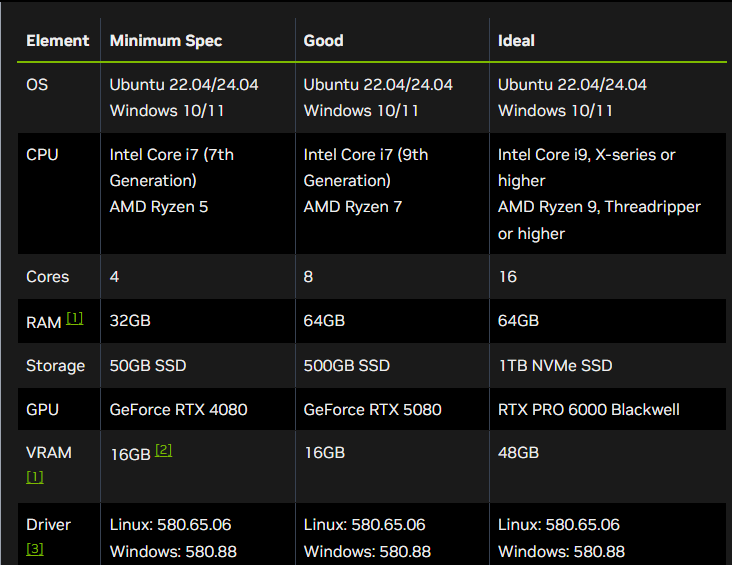
Task: Open footnote 1 link under VRAM
Action: point(35,477)
